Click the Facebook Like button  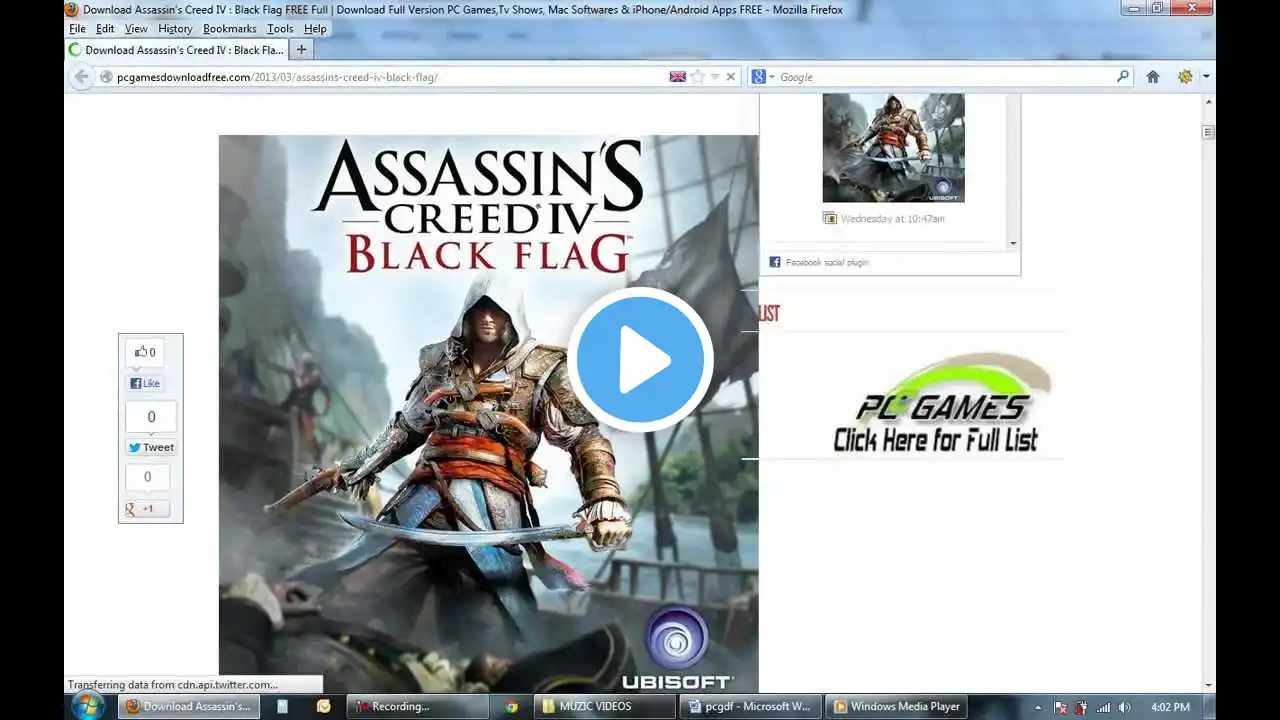(145, 383)
